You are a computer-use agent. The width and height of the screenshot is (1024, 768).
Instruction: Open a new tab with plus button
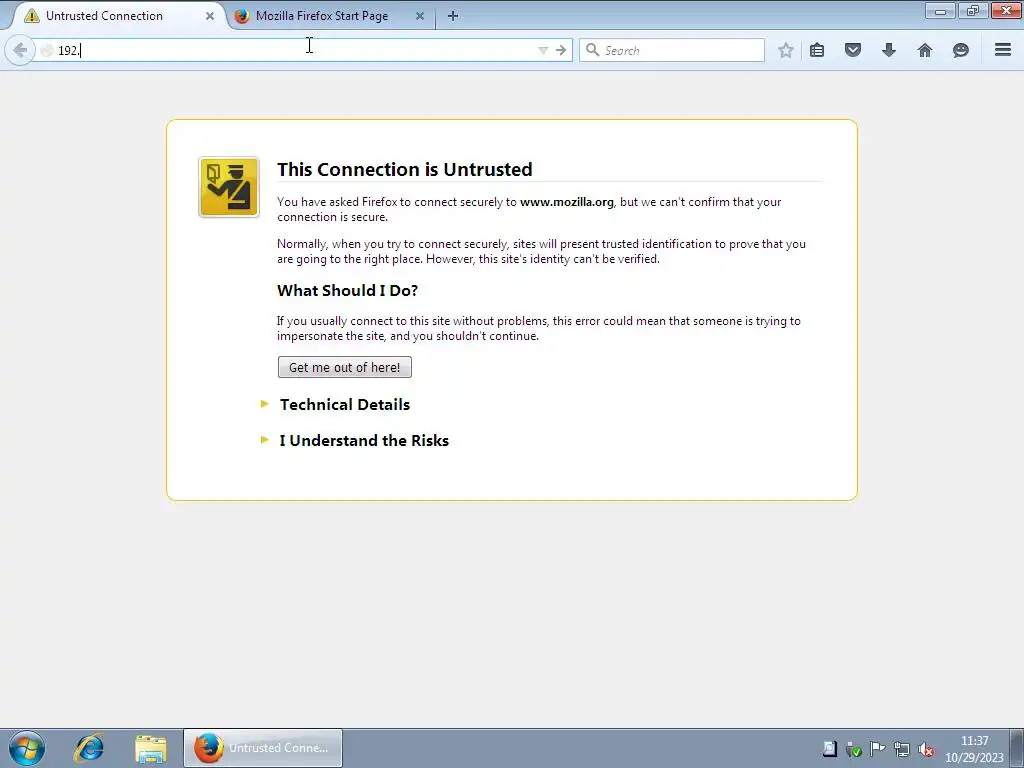coord(453,16)
